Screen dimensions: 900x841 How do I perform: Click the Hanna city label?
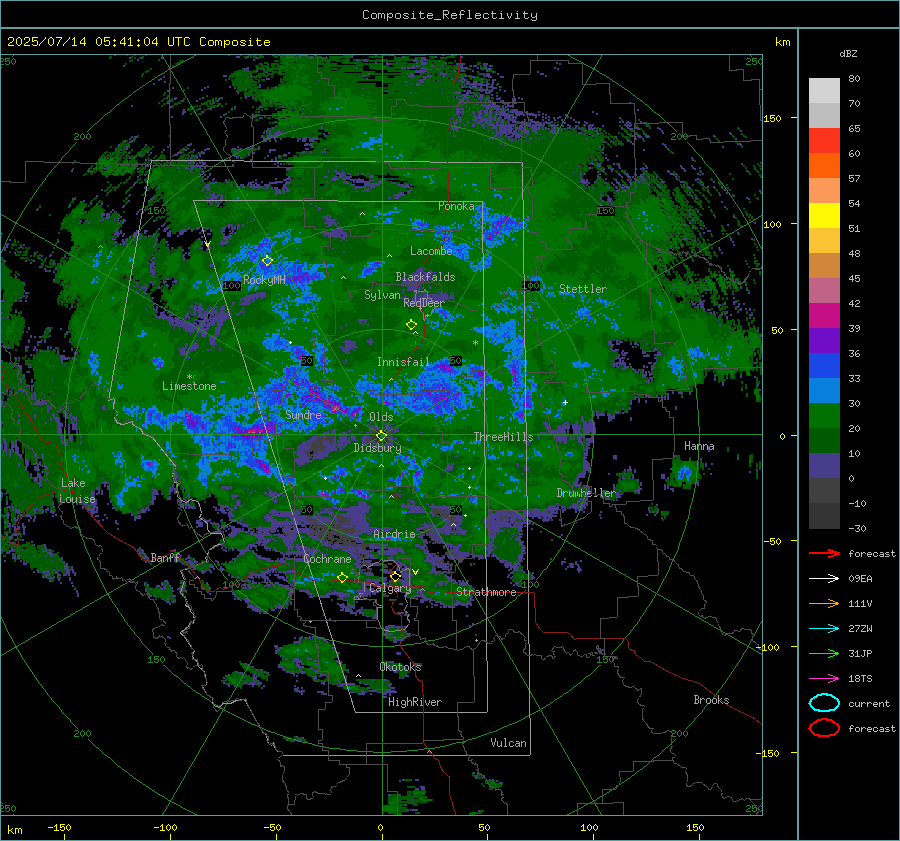tap(699, 446)
